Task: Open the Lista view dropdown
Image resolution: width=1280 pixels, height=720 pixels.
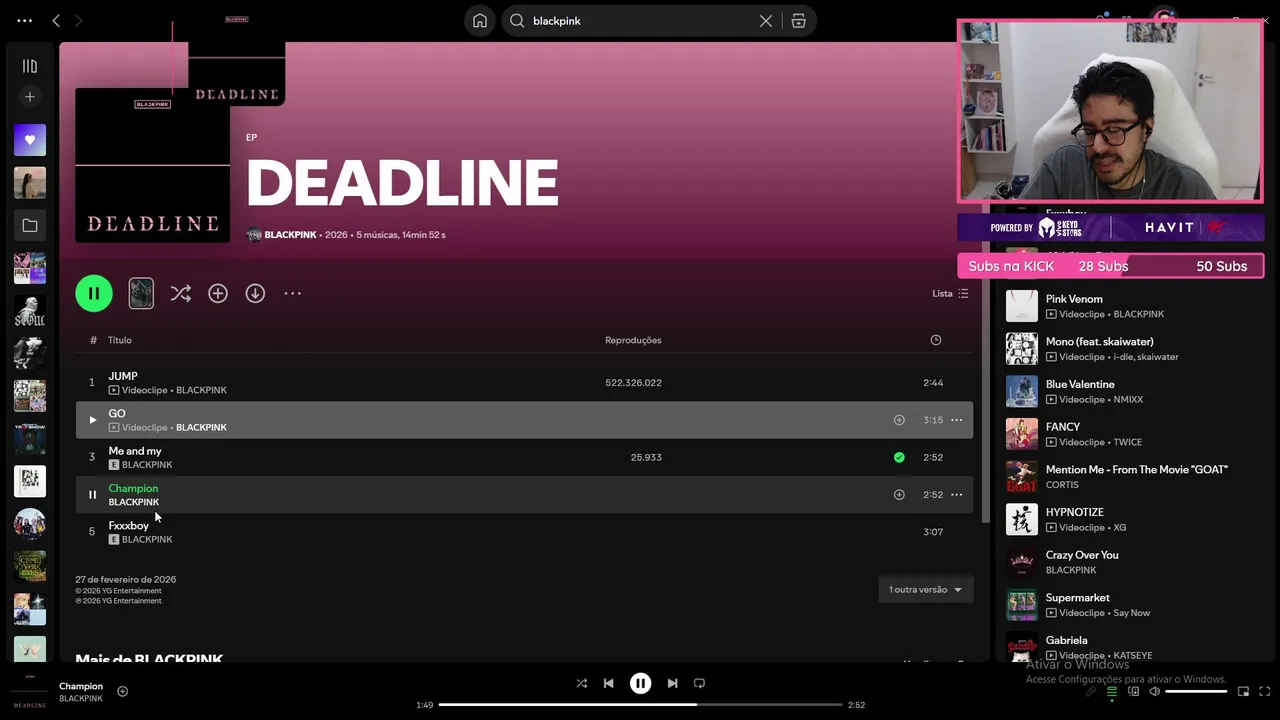Action: coord(950,293)
